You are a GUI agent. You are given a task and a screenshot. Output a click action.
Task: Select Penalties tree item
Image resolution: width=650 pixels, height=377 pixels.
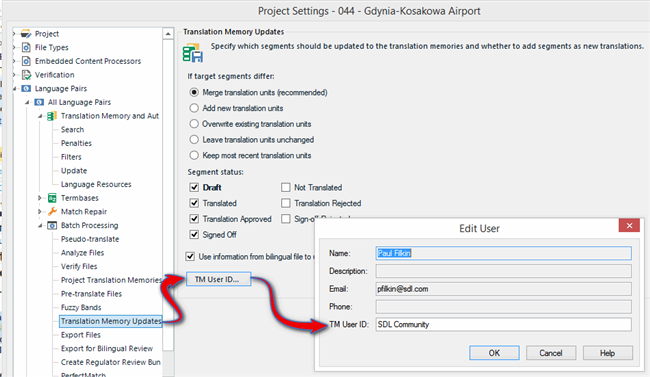pos(76,143)
